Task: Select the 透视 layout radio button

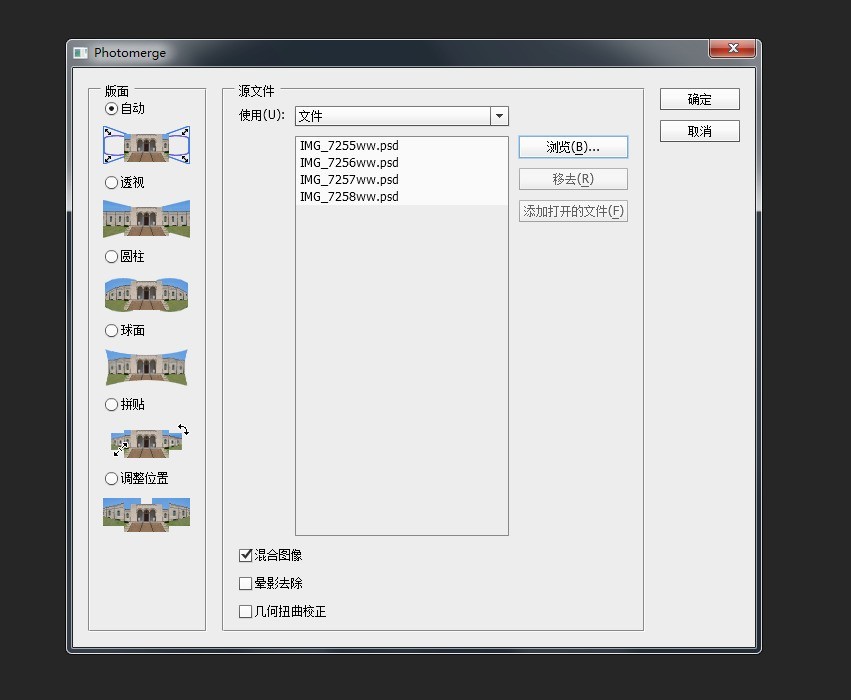Action: click(111, 182)
